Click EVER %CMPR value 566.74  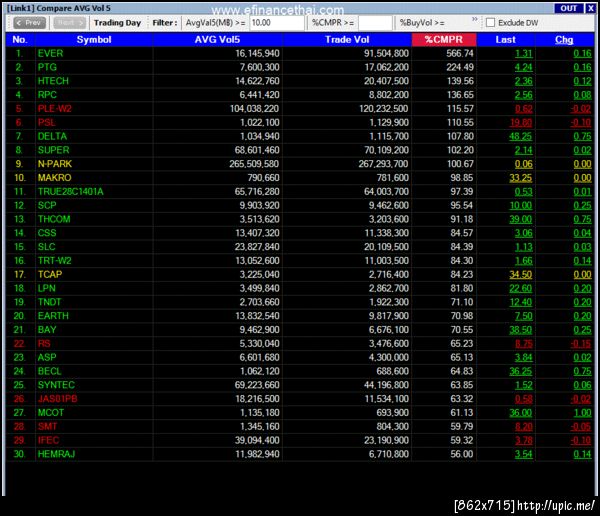click(x=460, y=54)
